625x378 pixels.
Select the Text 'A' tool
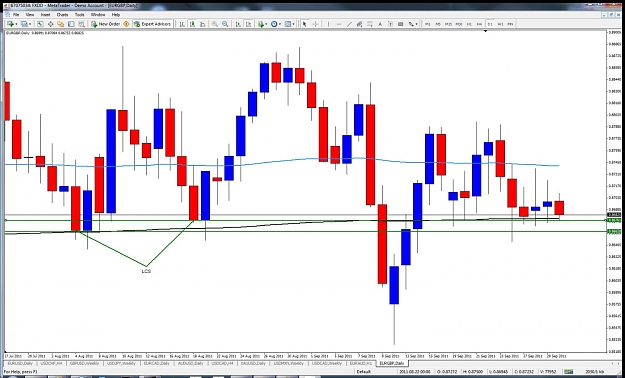point(380,24)
